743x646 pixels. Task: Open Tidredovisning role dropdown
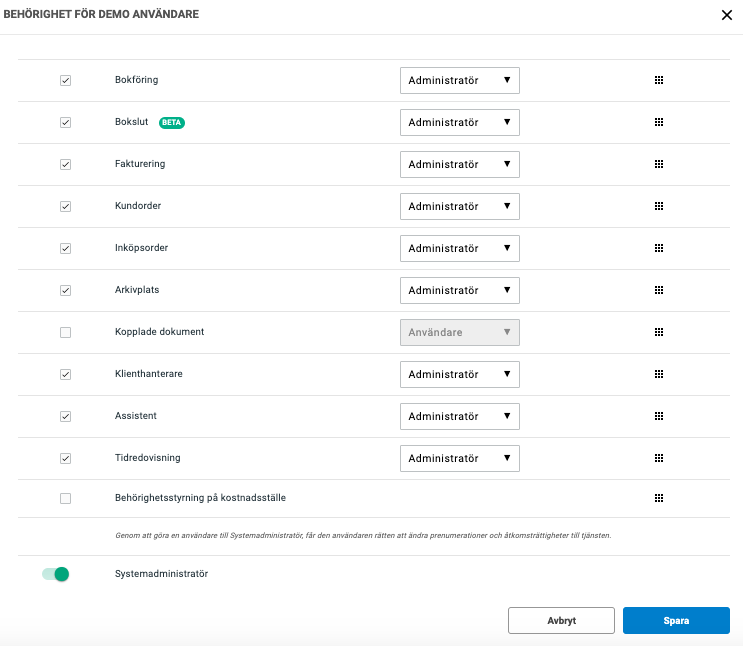point(460,458)
